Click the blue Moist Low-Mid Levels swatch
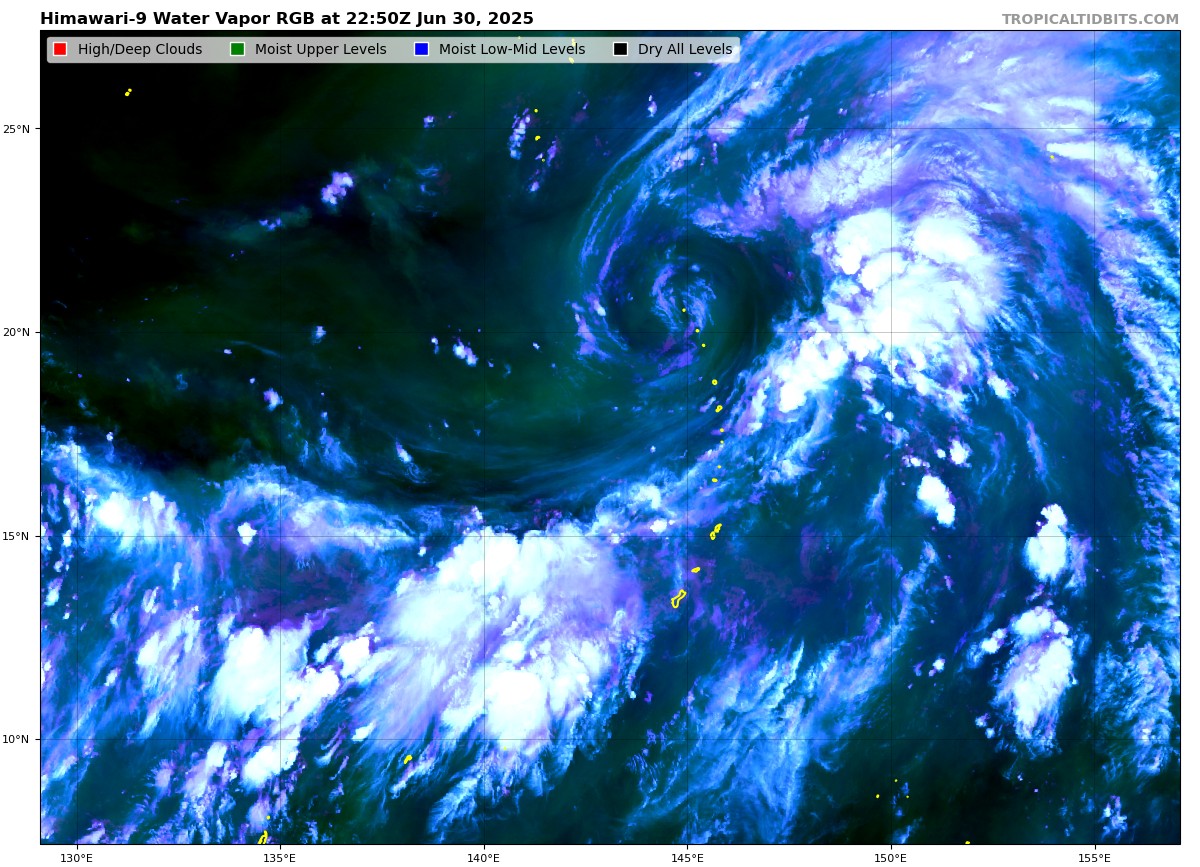1200x867 pixels. 421,49
